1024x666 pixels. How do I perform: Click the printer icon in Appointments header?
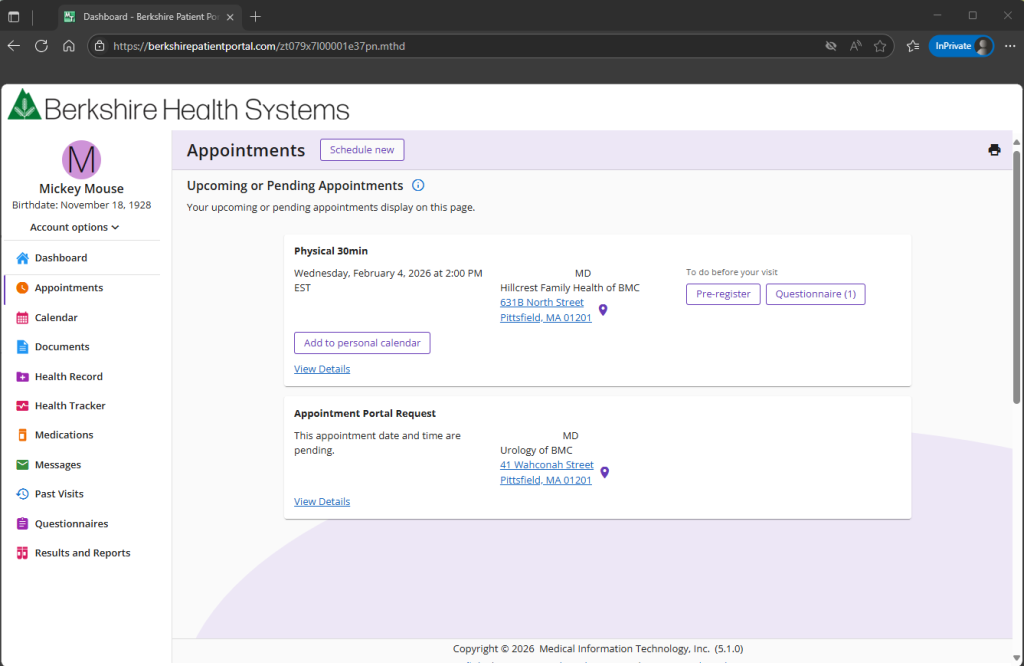click(x=994, y=150)
